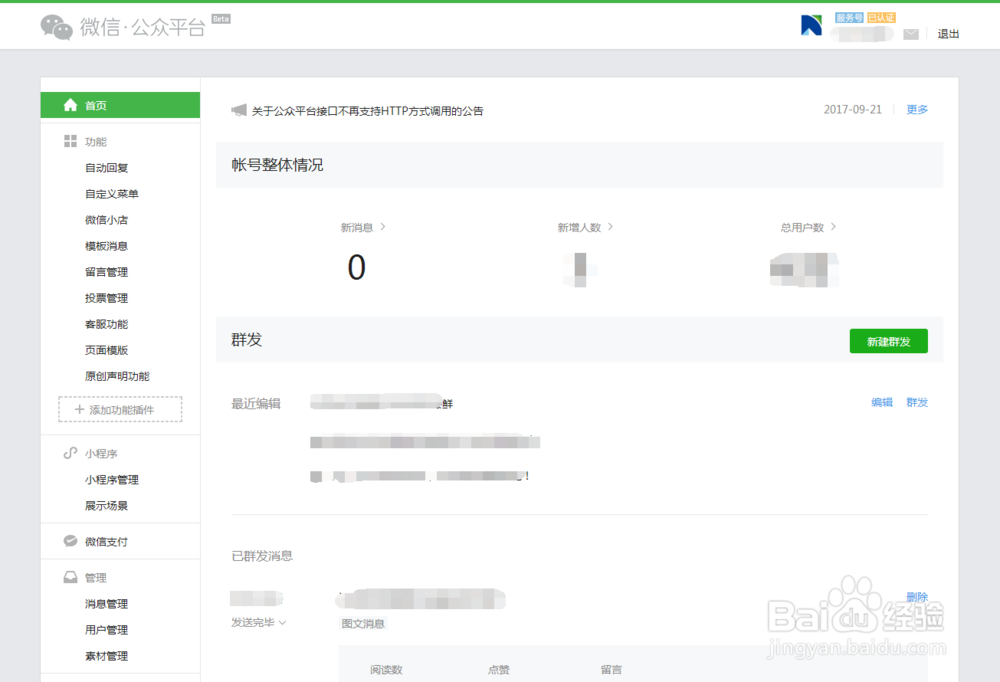The width and height of the screenshot is (1000, 682).
Task: Log out via 退出 at top right
Action: click(x=948, y=33)
